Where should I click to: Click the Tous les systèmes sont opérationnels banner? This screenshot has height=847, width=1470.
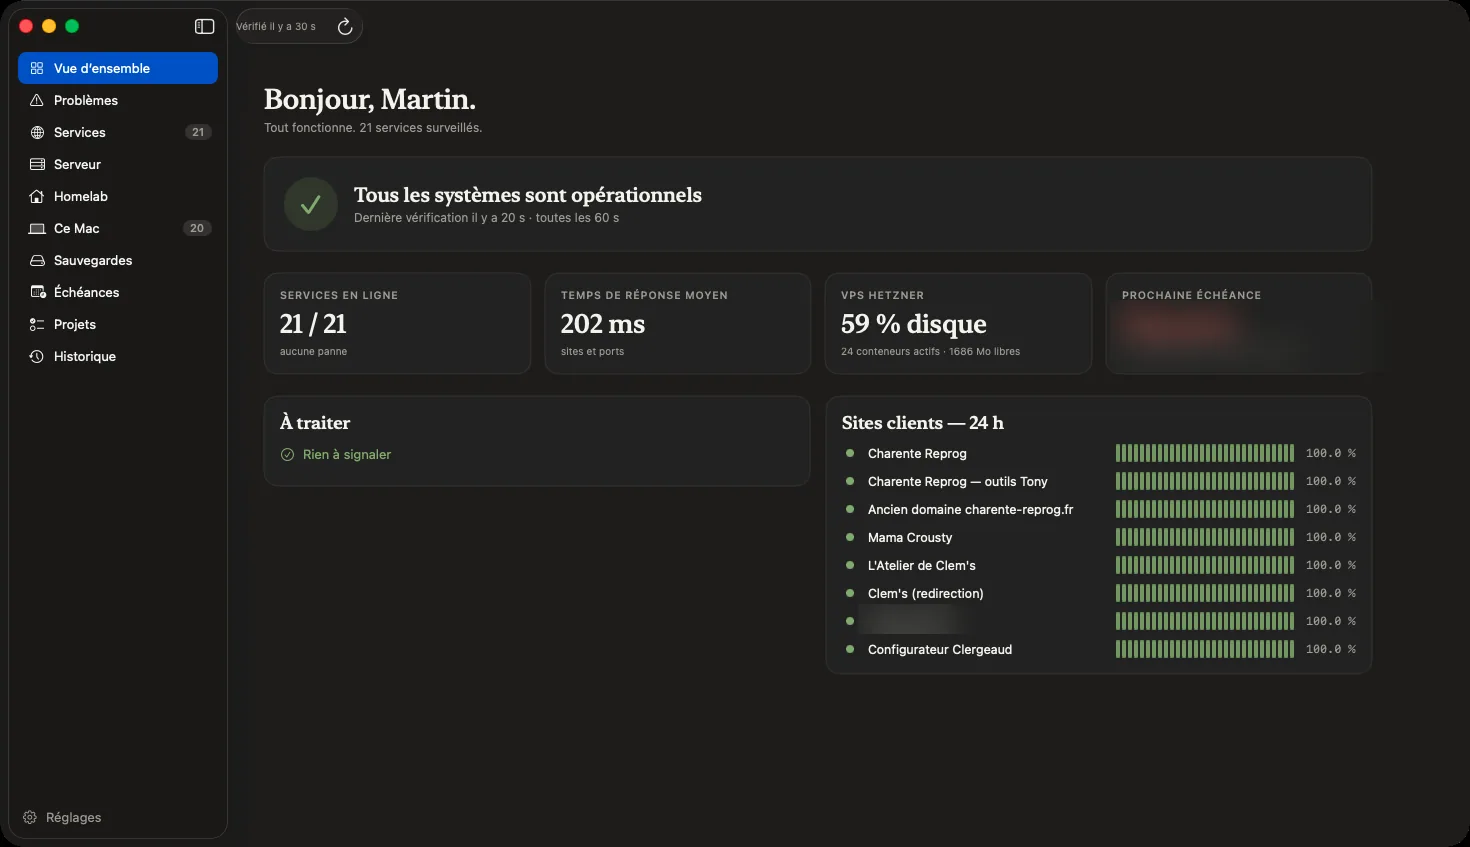point(818,204)
